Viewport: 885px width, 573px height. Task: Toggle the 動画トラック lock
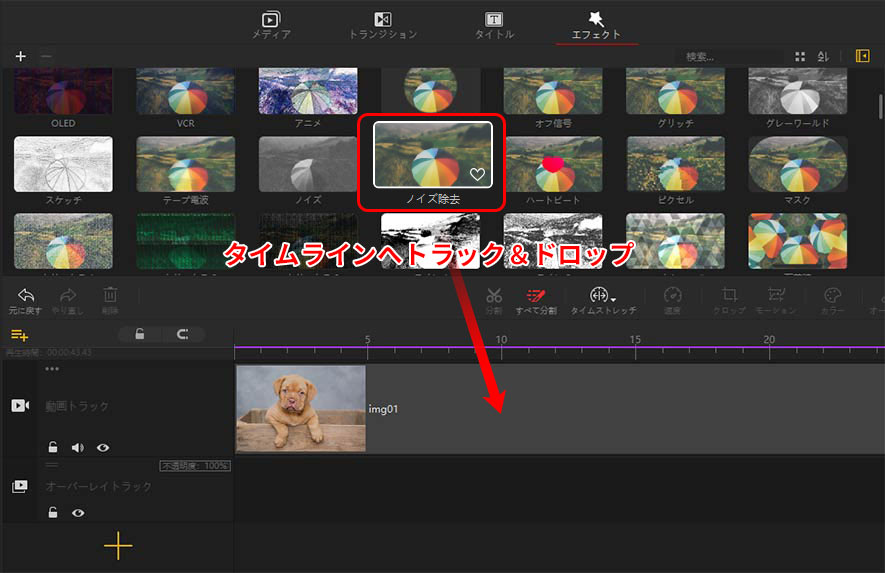tap(52, 448)
